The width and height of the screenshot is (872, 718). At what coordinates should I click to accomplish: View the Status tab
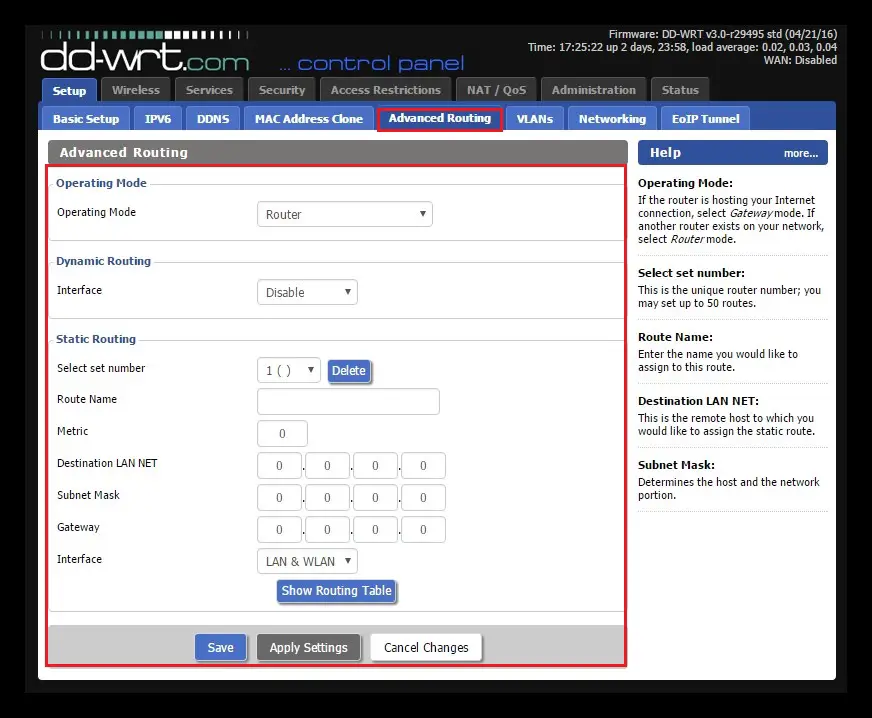tap(680, 90)
